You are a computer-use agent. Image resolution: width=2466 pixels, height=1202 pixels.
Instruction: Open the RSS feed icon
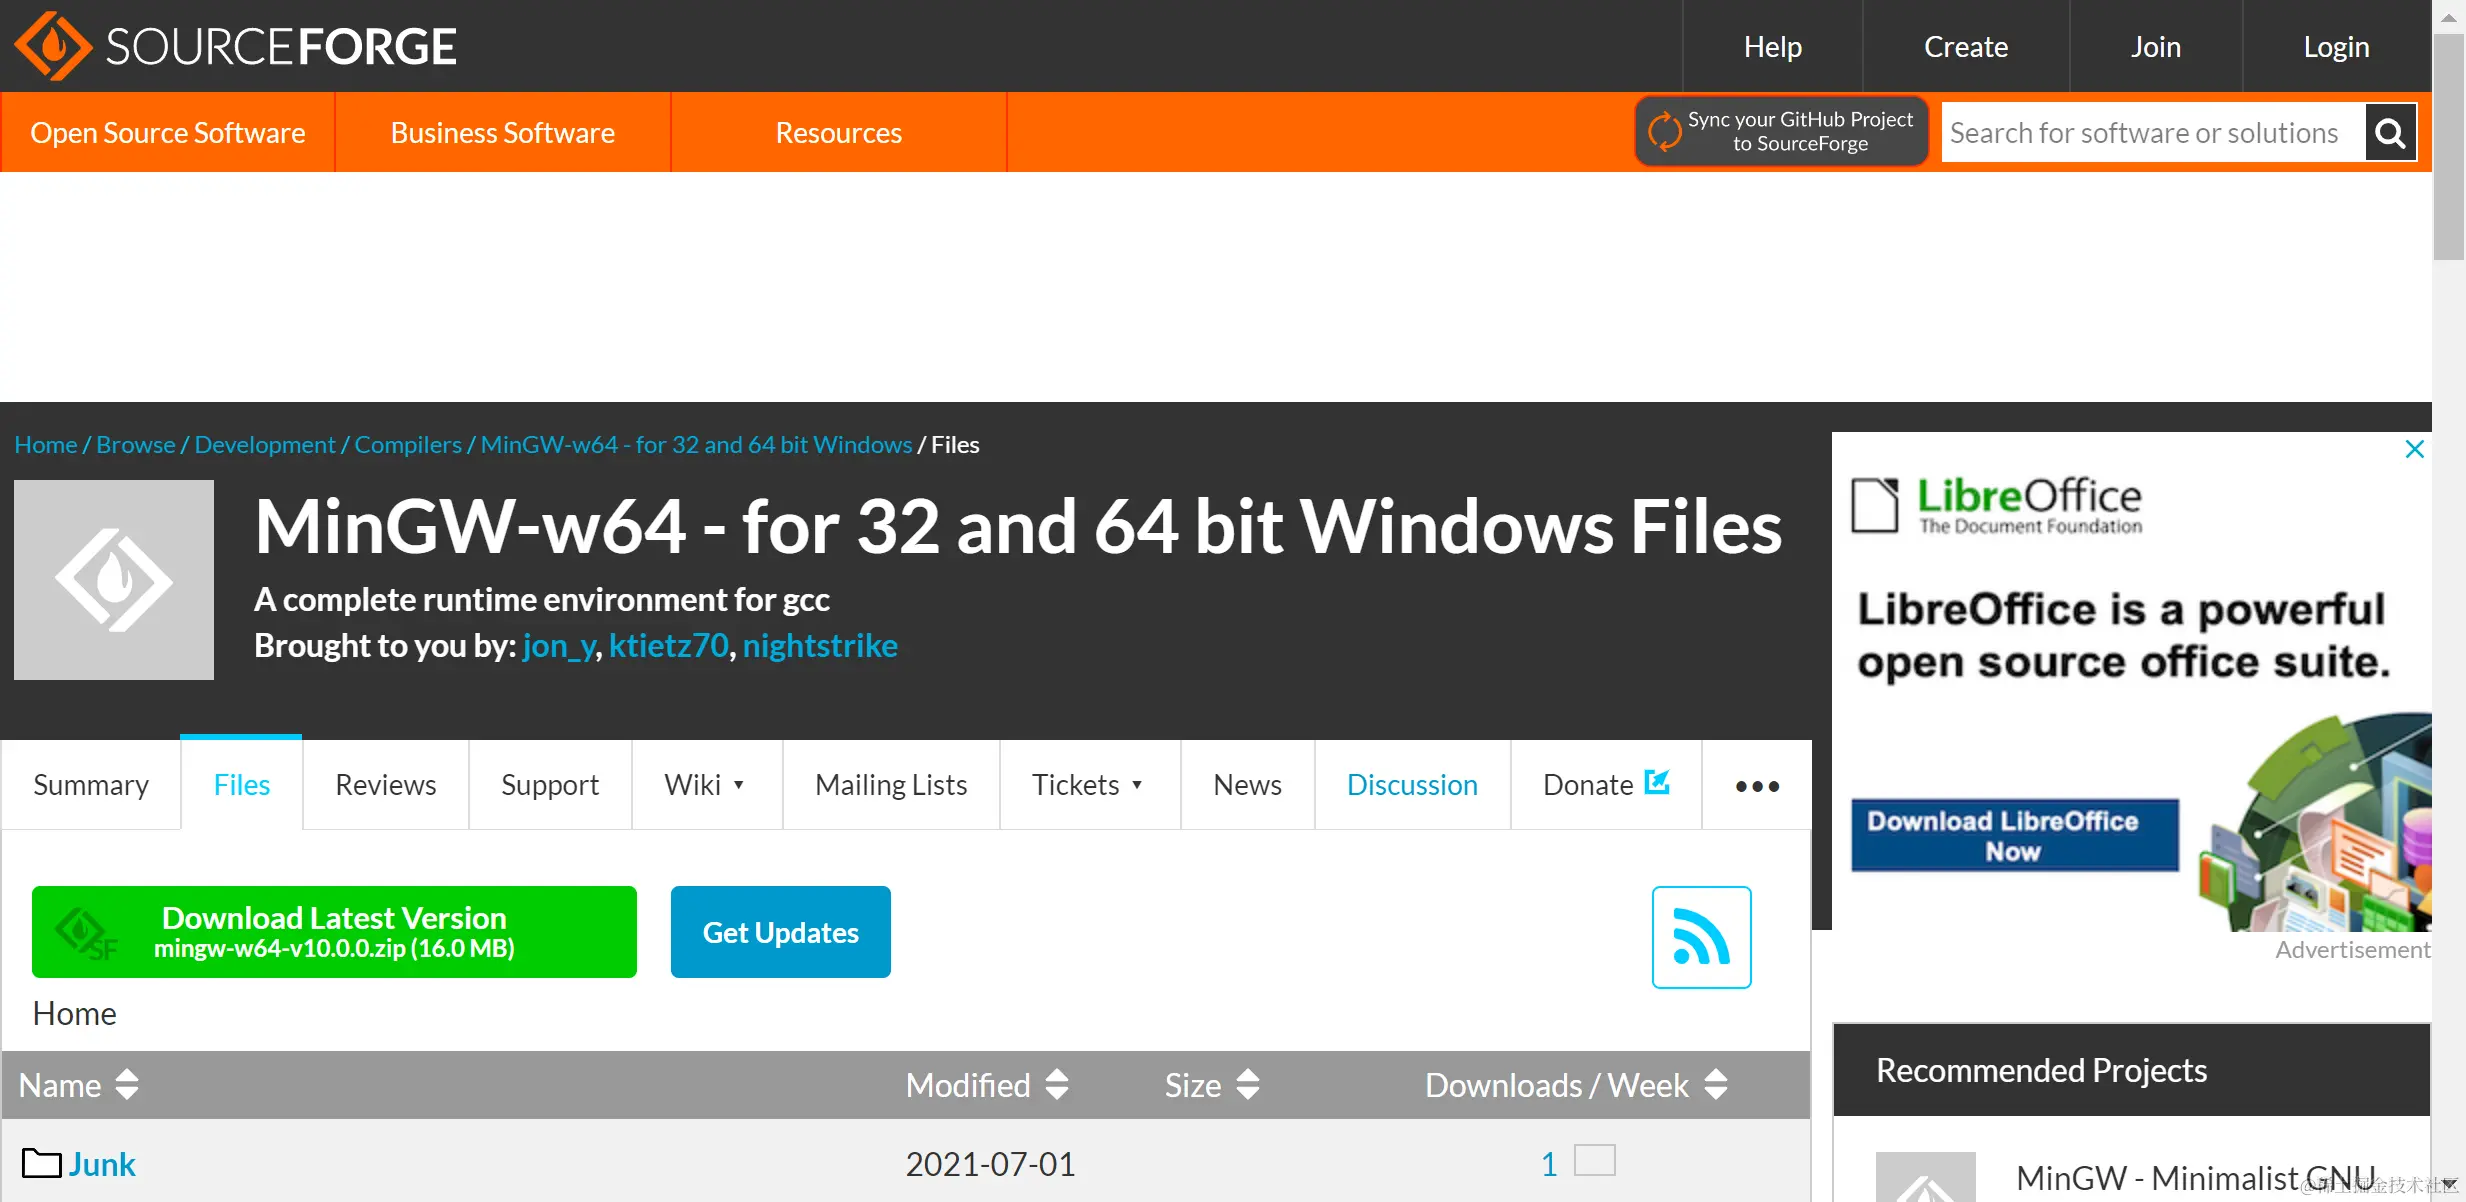point(1701,937)
